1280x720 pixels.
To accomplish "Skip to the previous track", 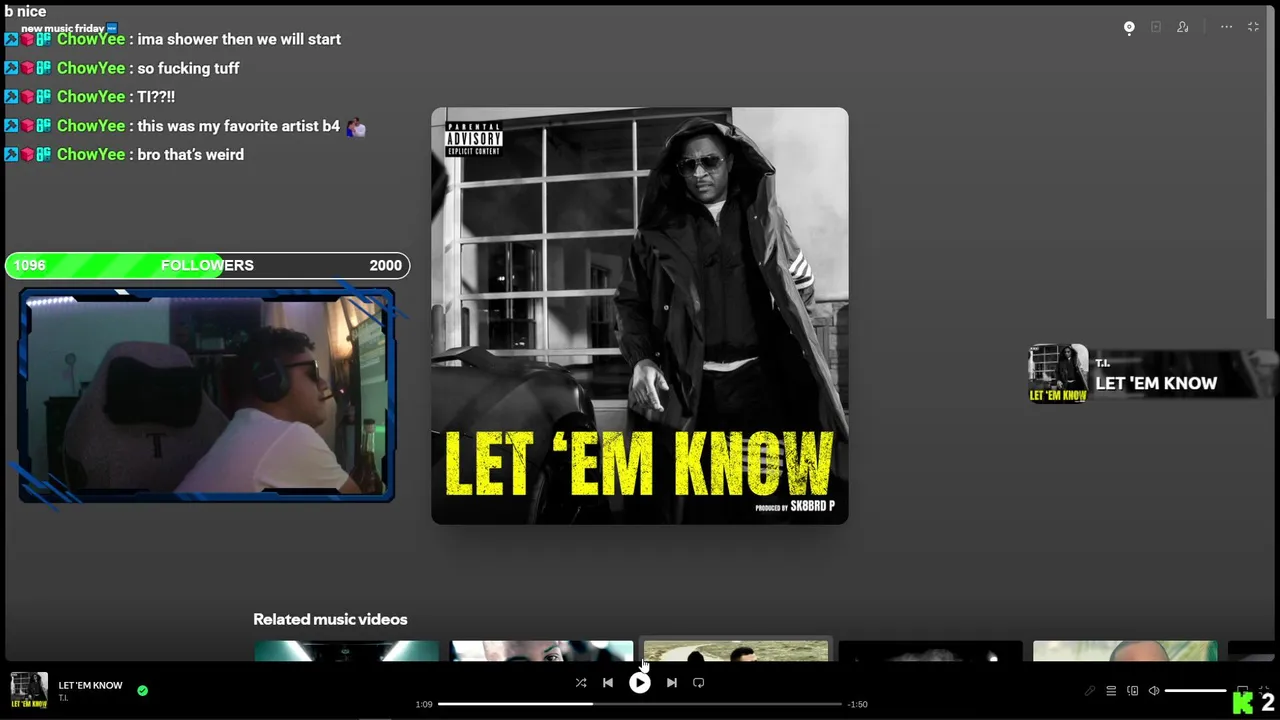I will pyautogui.click(x=608, y=683).
